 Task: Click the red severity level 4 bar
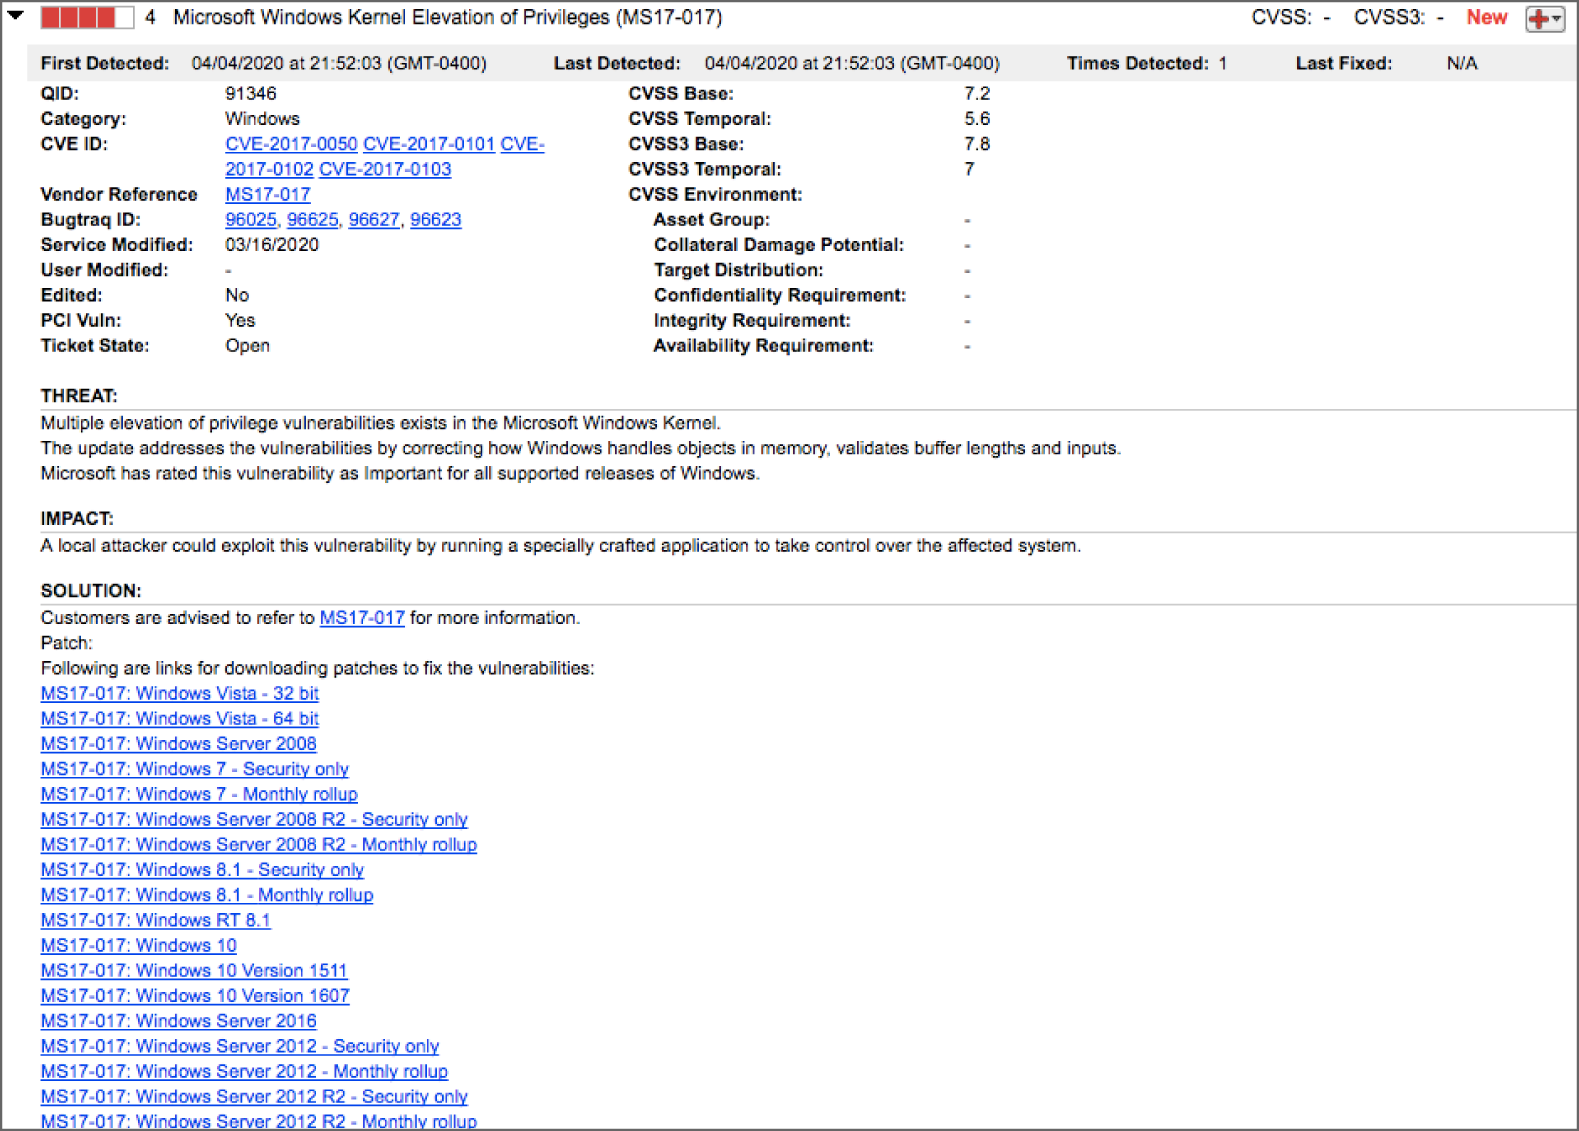[x=87, y=17]
